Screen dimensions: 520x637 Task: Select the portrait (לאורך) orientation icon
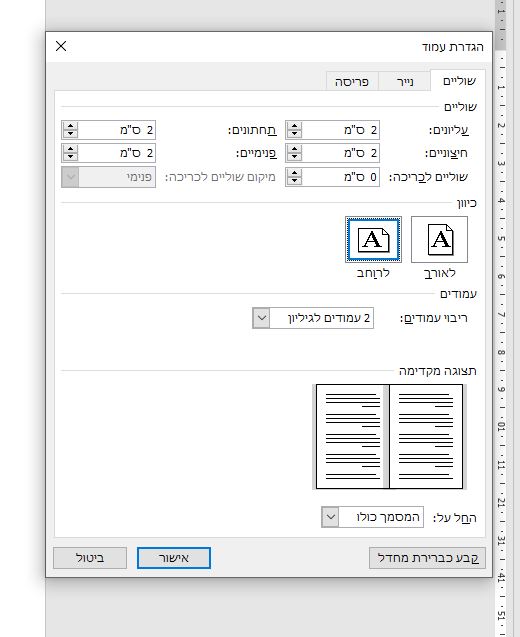pos(439,239)
